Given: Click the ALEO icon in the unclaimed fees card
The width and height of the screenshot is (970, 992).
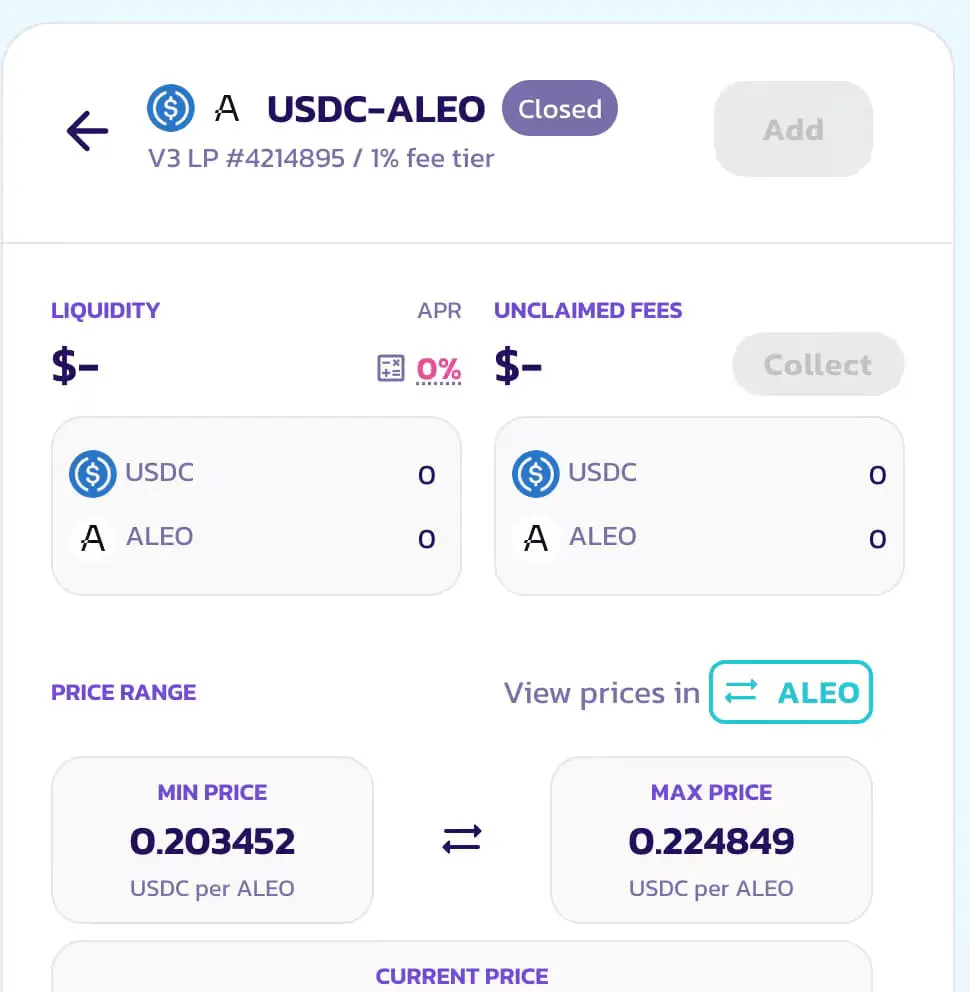Looking at the screenshot, I should click(x=535, y=538).
